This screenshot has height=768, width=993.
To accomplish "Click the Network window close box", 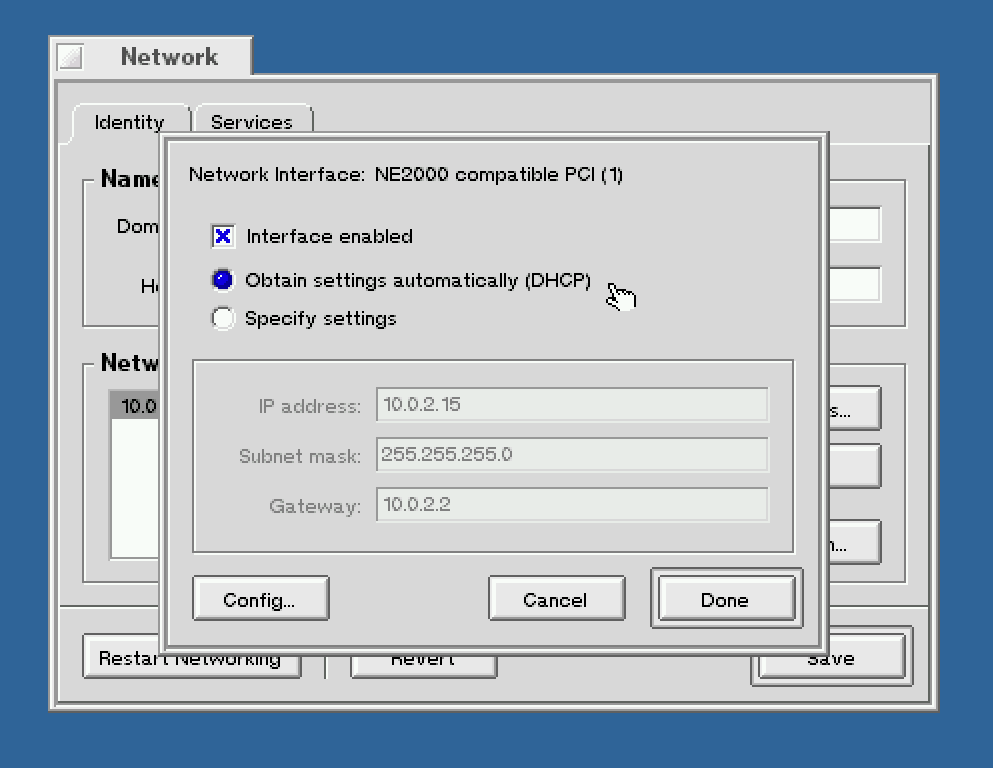I will click(70, 57).
